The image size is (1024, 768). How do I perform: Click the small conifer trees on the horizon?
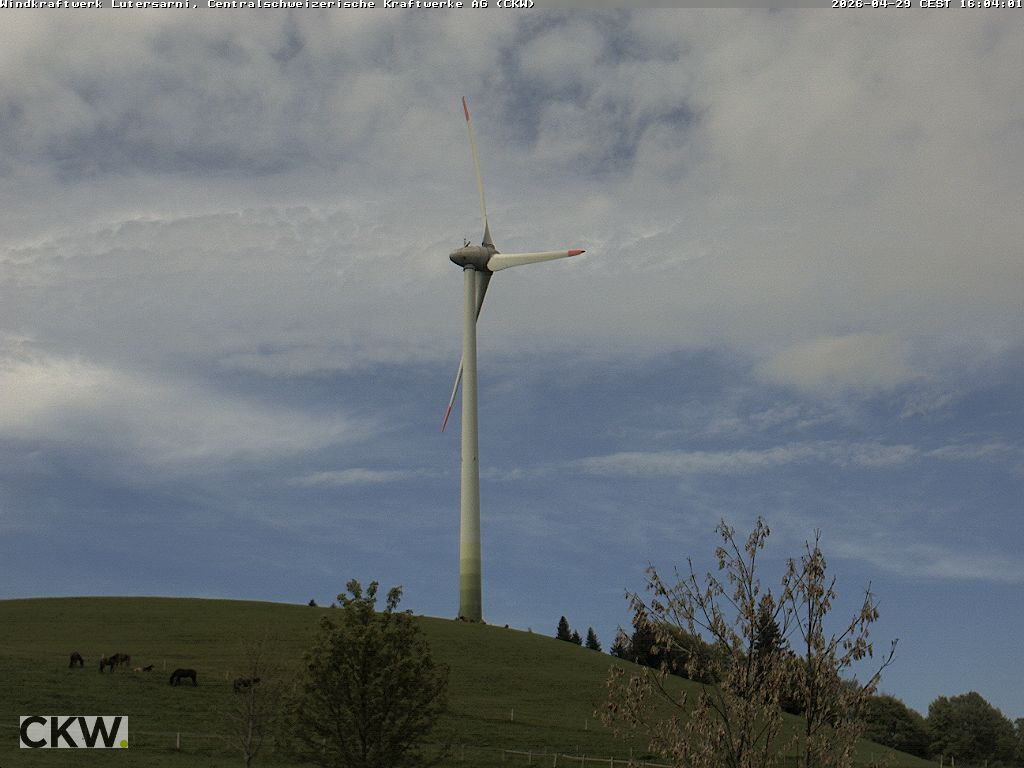(577, 634)
